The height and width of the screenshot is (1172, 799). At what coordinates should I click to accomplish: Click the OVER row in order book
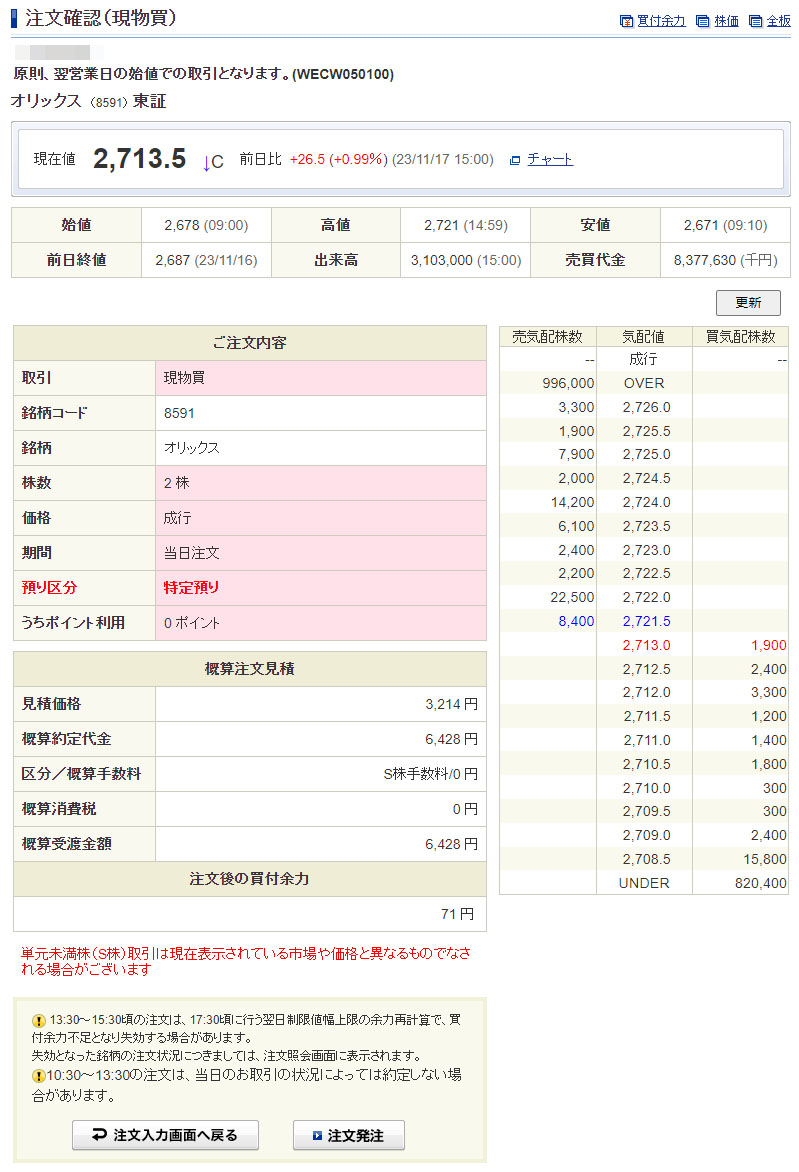[x=644, y=383]
